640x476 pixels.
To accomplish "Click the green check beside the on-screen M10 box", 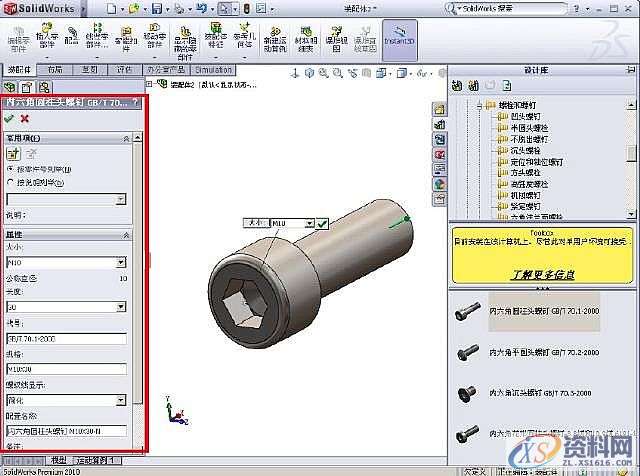I will coord(322,223).
